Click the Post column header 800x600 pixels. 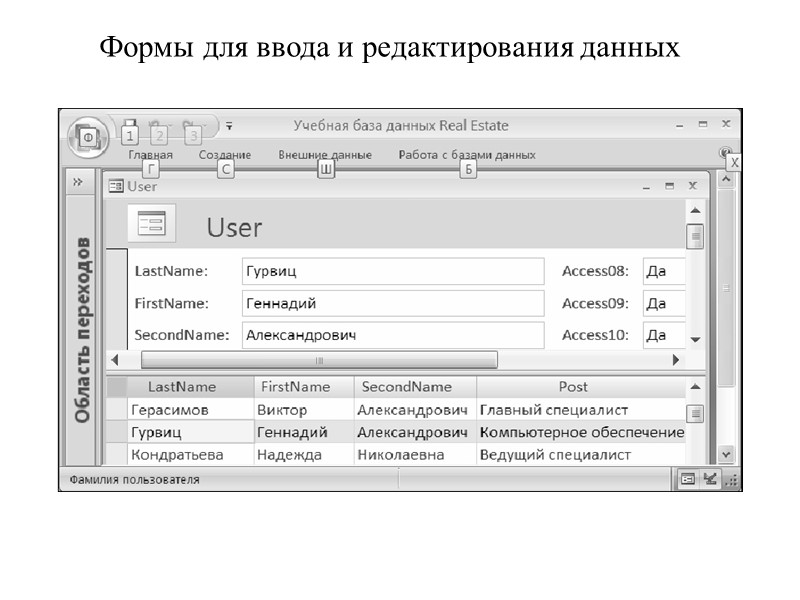(581, 387)
